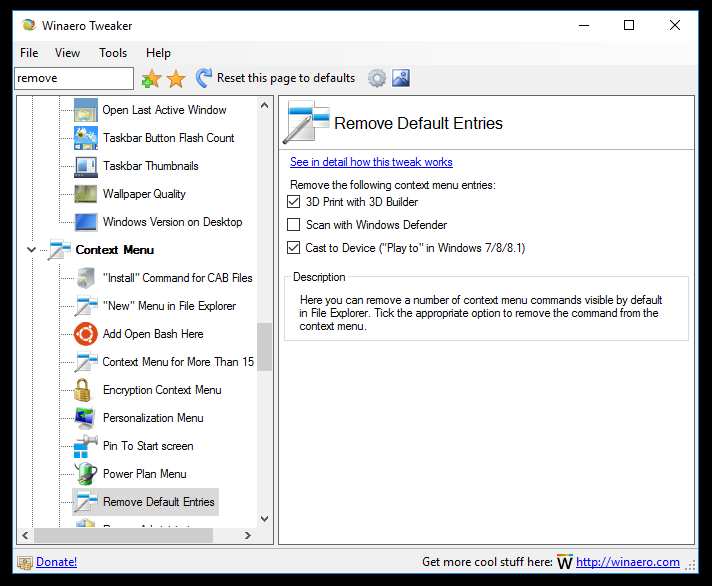This screenshot has height=586, width=712.
Task: Click the picture icon in toolbar
Action: click(x=401, y=78)
